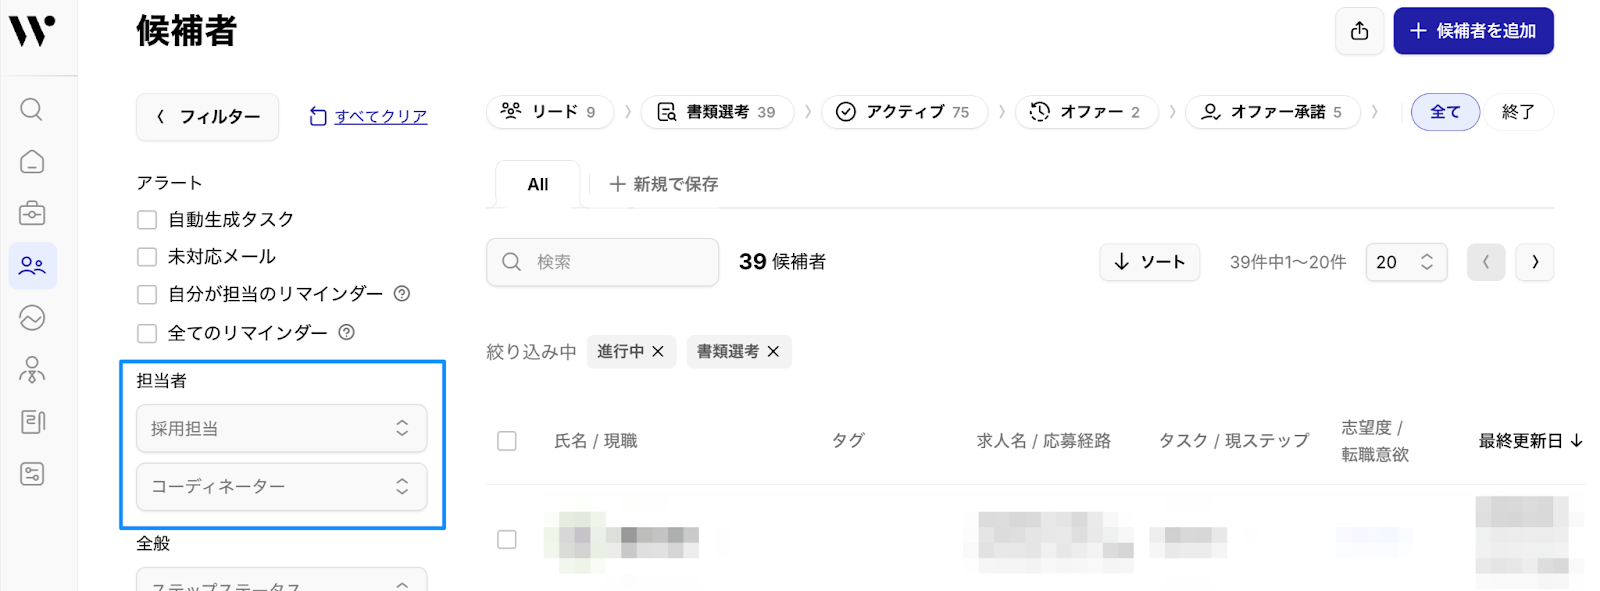Screen dimensions: 1600x591
Task: Remove the 進行中 filter chip
Action: [658, 352]
